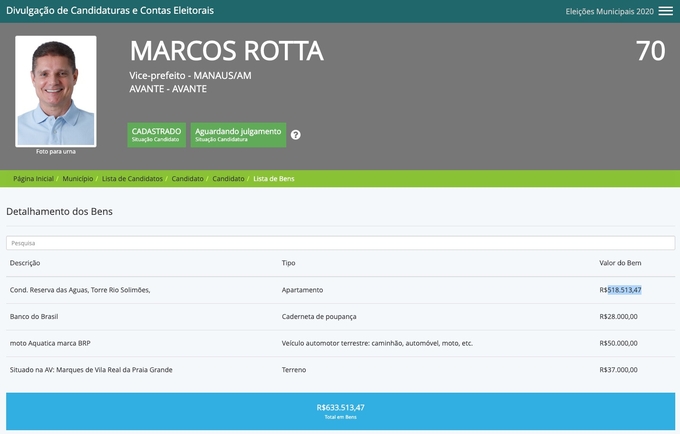Sort by the Tipo column header
This screenshot has height=434, width=680.
pyautogui.click(x=289, y=263)
